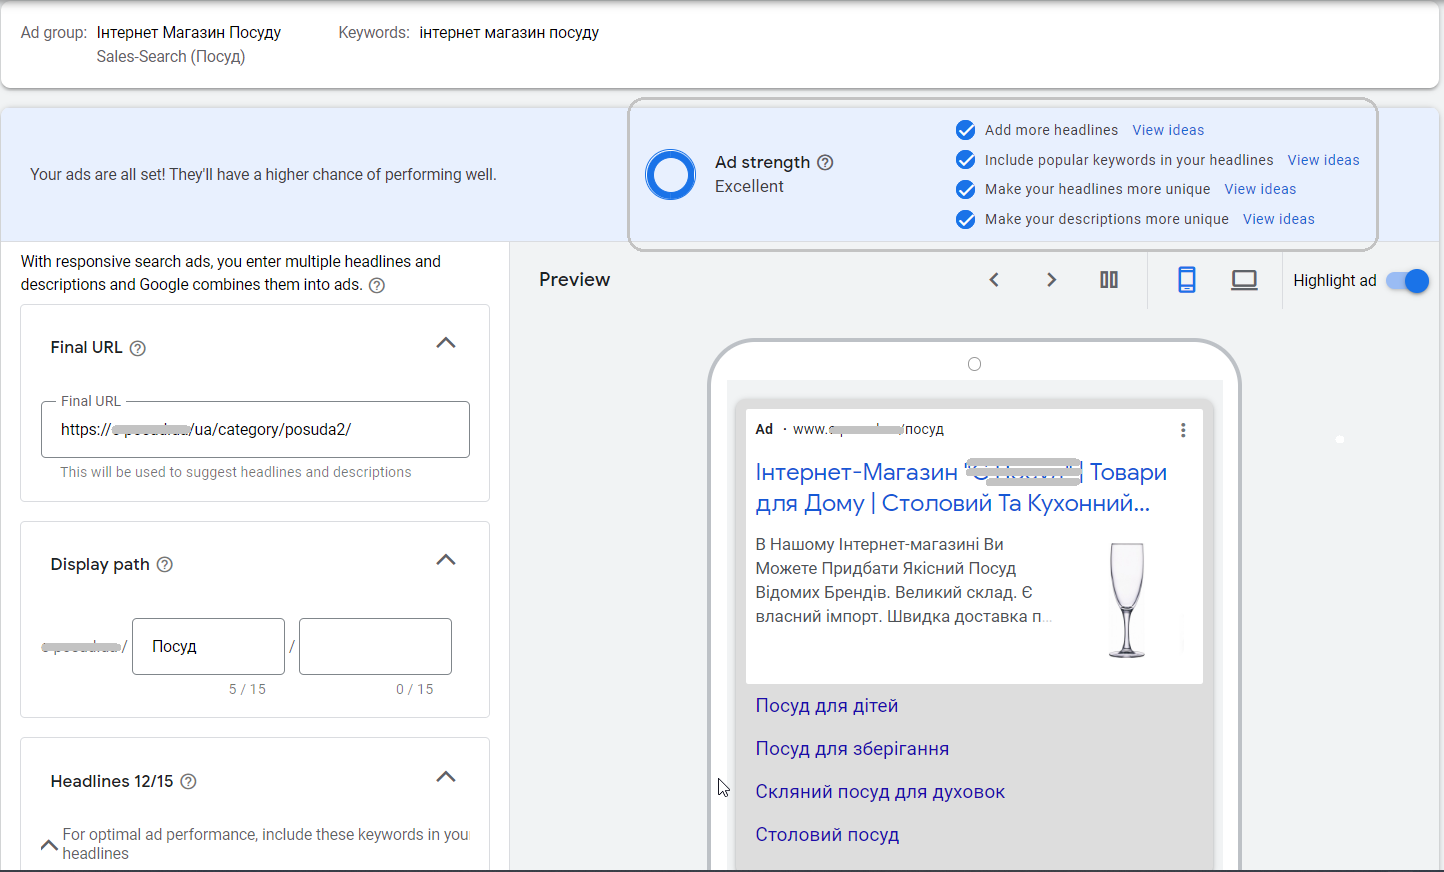Click the Ad strength circle indicator
Screen dimensions: 1444x872
pyautogui.click(x=670, y=174)
